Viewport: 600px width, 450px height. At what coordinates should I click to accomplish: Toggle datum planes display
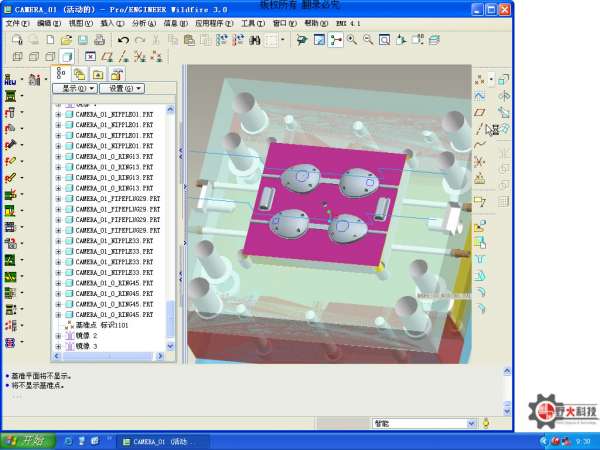coord(107,57)
